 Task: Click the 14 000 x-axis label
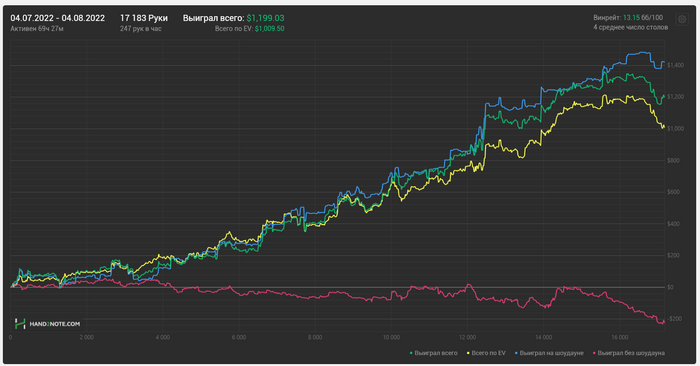(x=544, y=337)
